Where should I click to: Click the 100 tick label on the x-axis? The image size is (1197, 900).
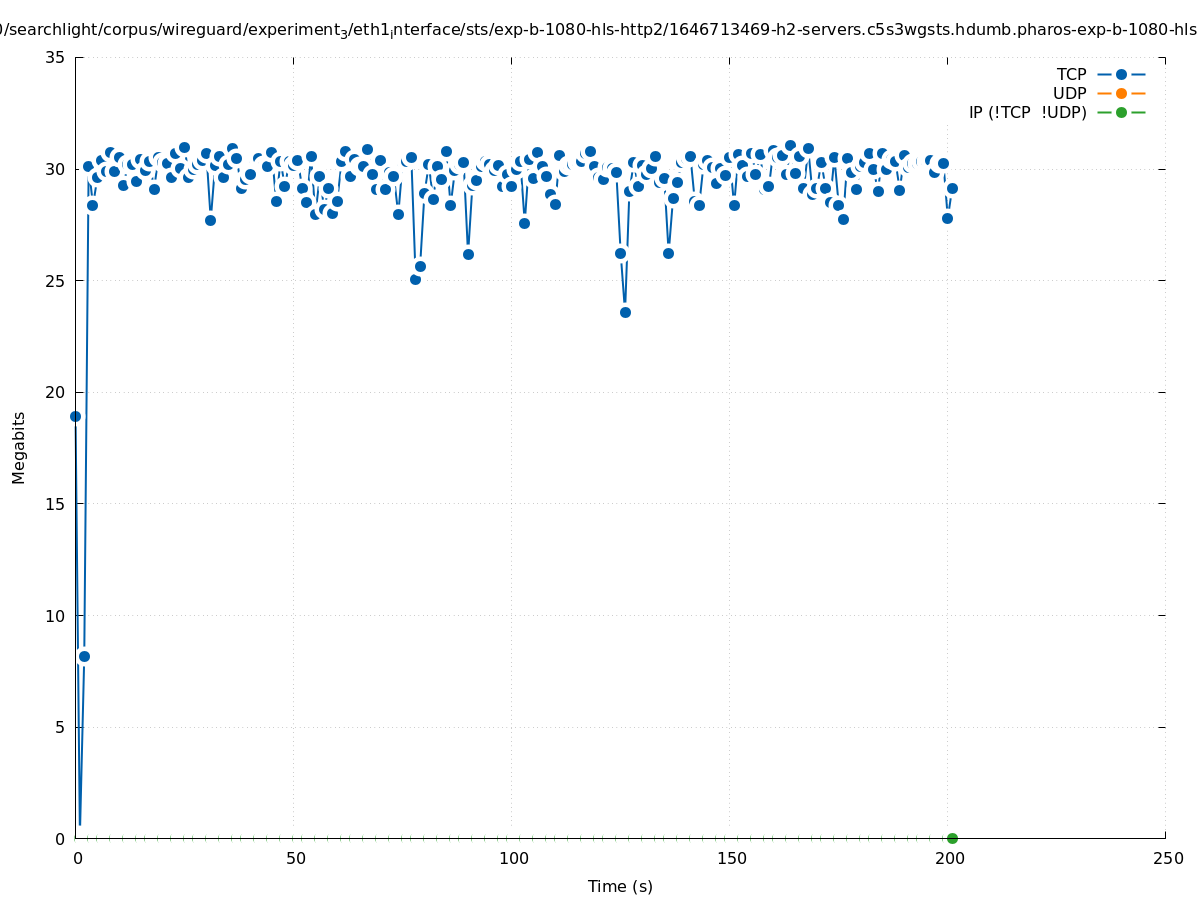513,858
